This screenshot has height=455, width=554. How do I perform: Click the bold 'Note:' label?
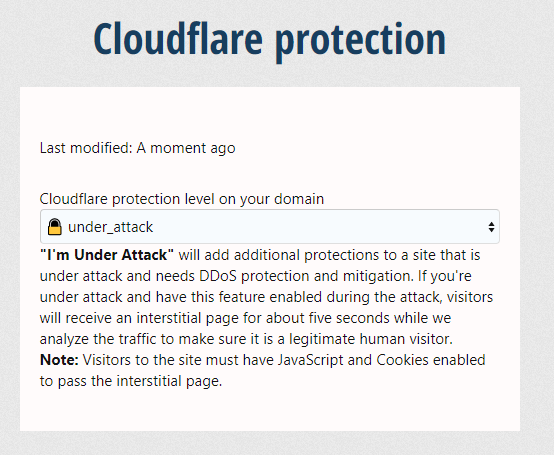click(59, 360)
